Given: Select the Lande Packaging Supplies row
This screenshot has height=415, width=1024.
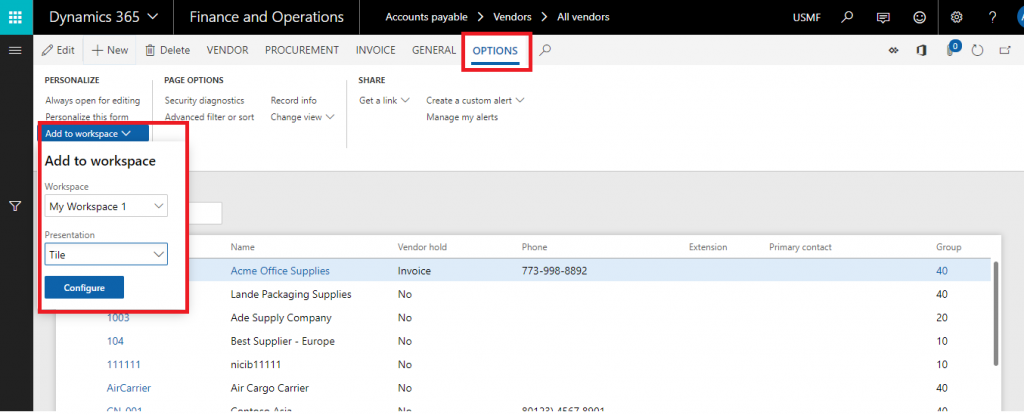Looking at the screenshot, I should point(522,294).
